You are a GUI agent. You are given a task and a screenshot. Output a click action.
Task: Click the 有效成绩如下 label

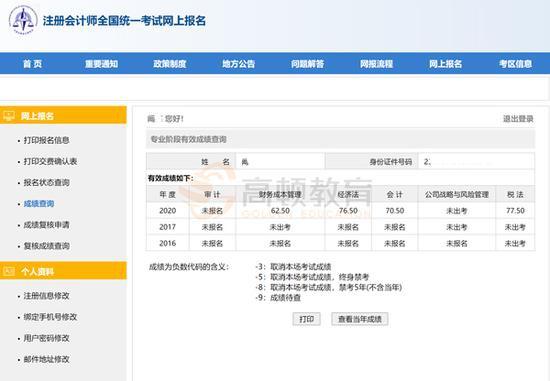point(170,178)
